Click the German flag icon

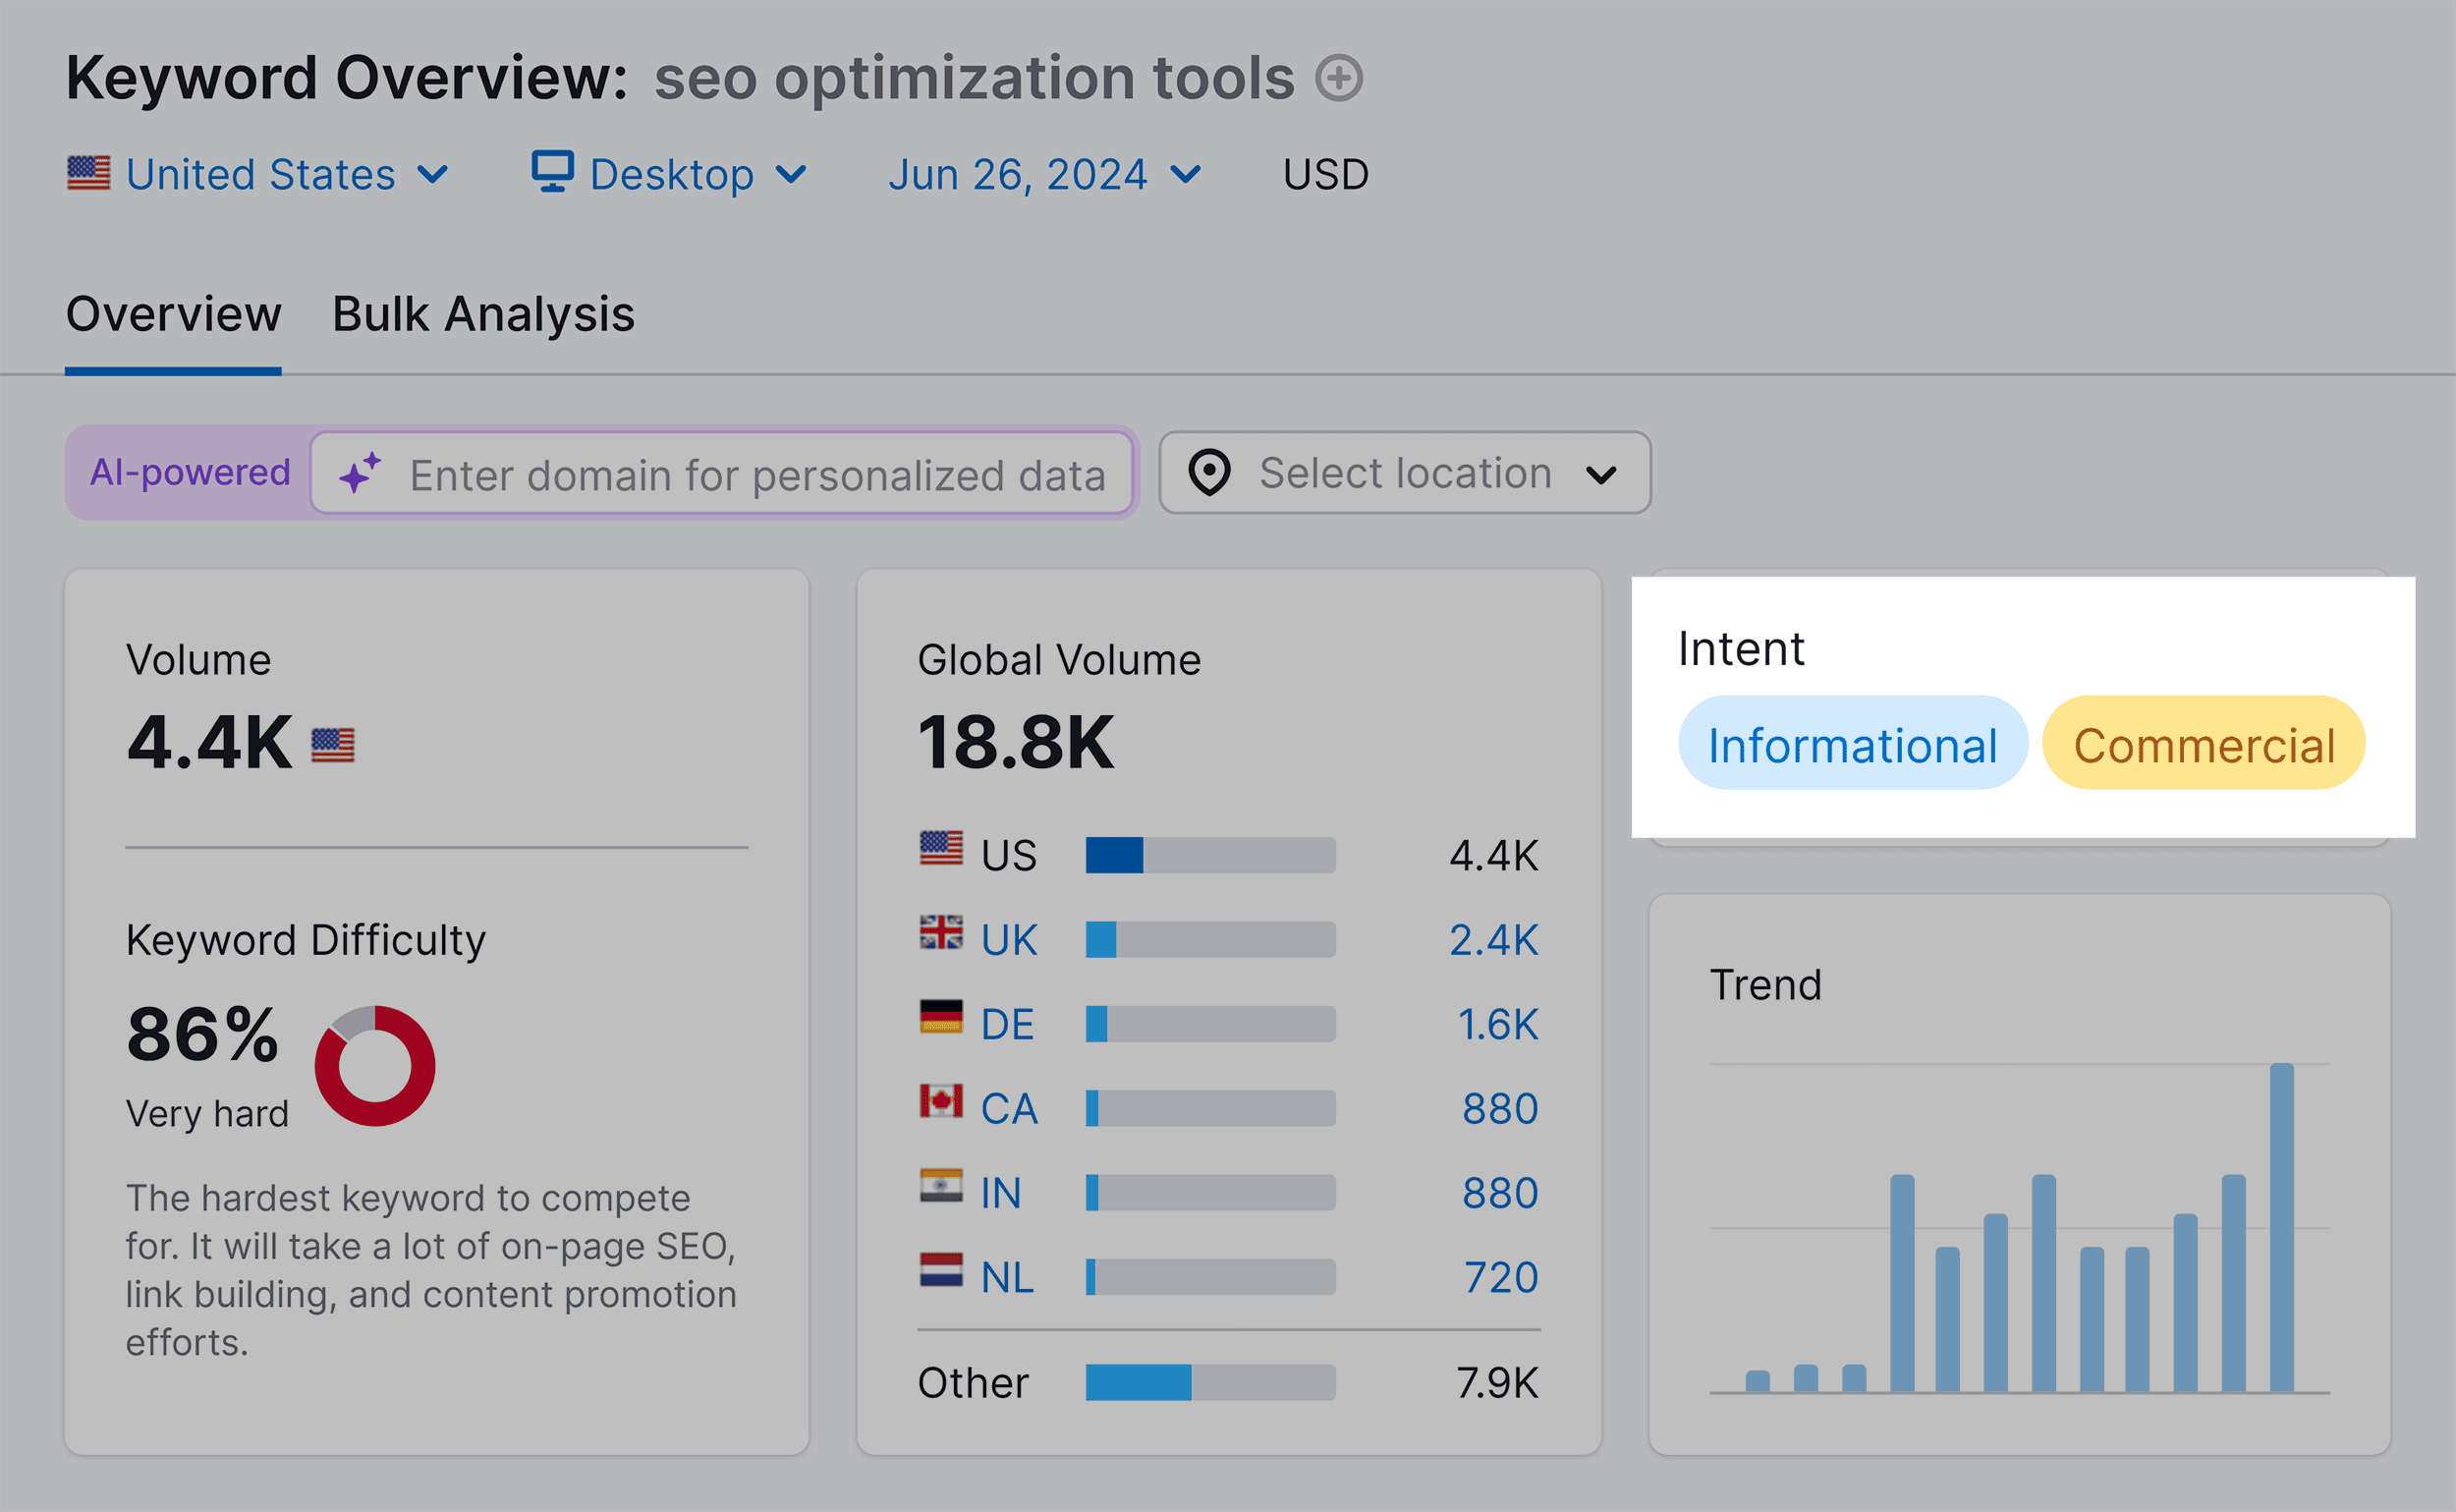point(941,1016)
